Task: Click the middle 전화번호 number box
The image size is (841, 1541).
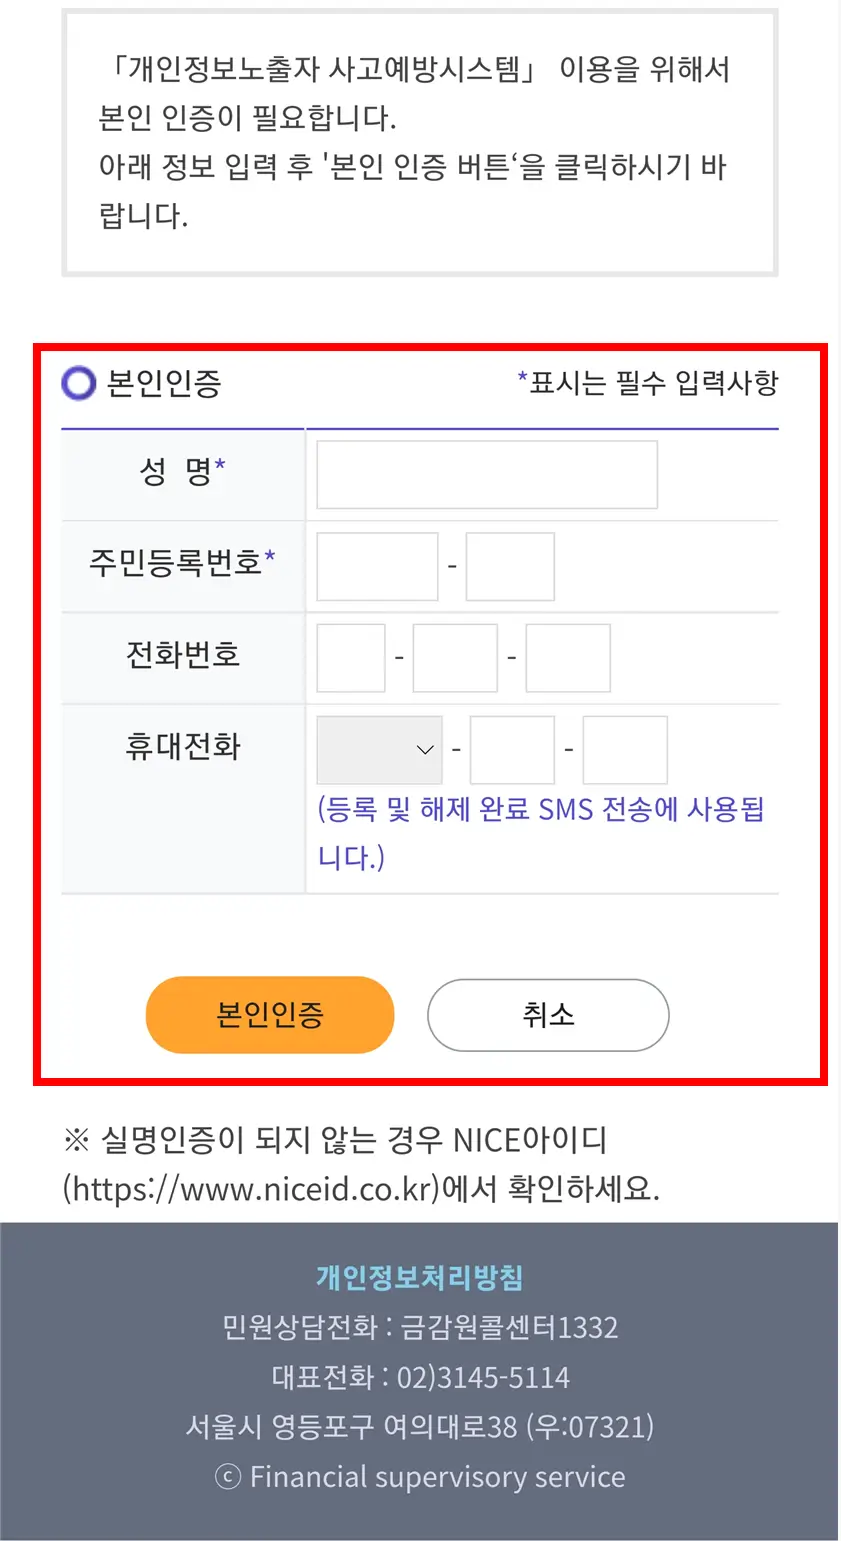Action: pos(455,657)
